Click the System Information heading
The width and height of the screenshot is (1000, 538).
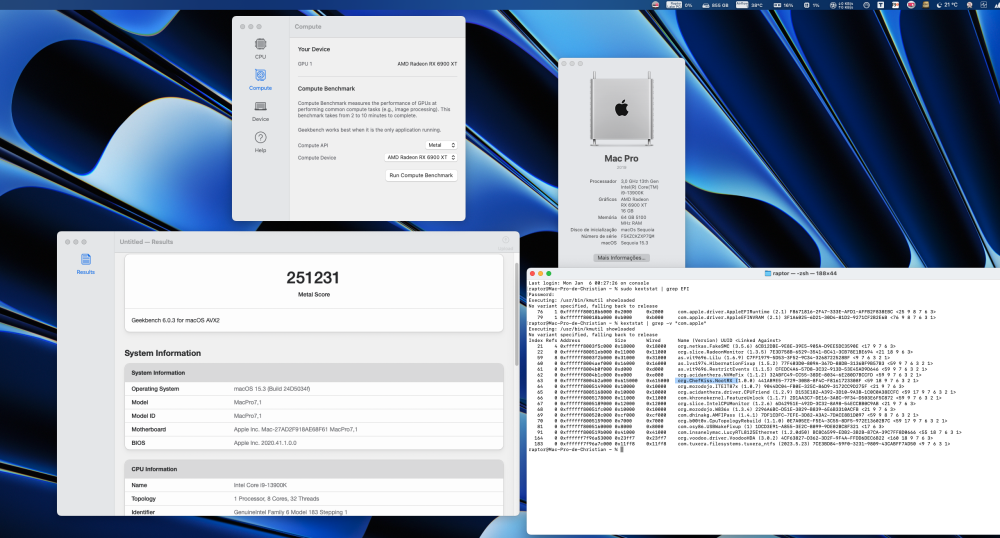click(163, 353)
